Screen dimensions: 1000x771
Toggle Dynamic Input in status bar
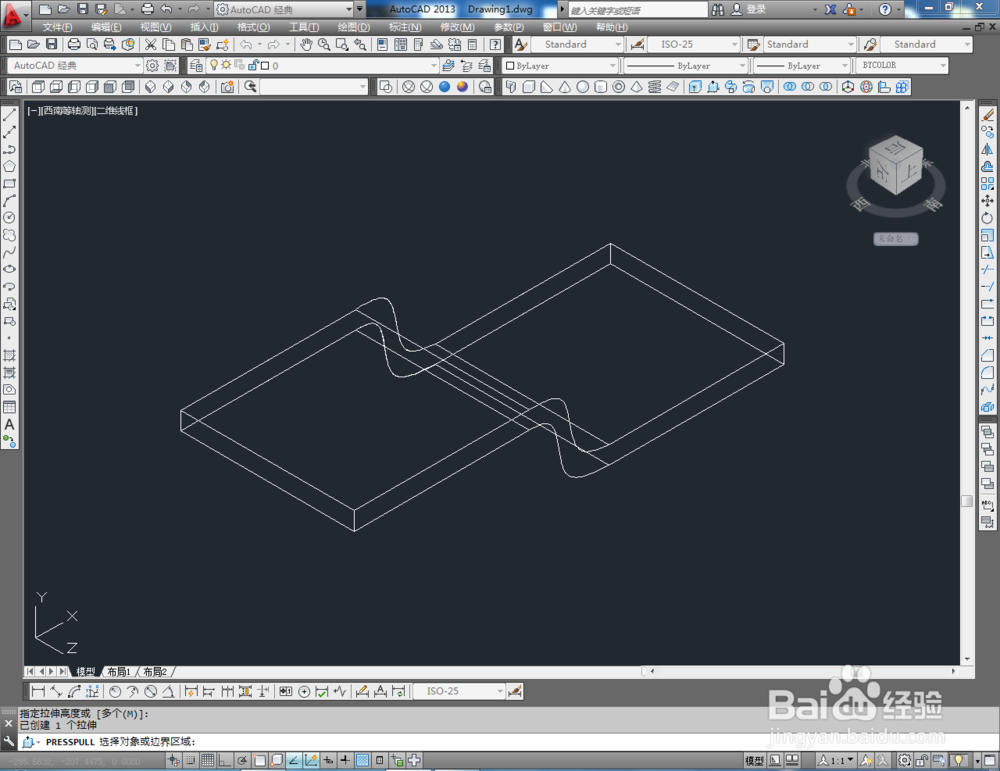(x=328, y=760)
